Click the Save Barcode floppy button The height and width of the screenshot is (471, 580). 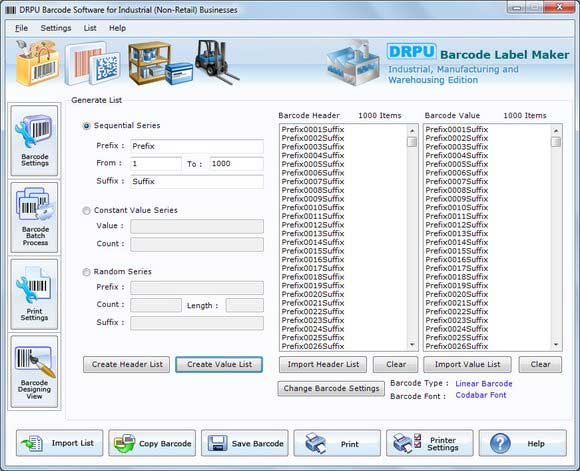click(x=245, y=443)
